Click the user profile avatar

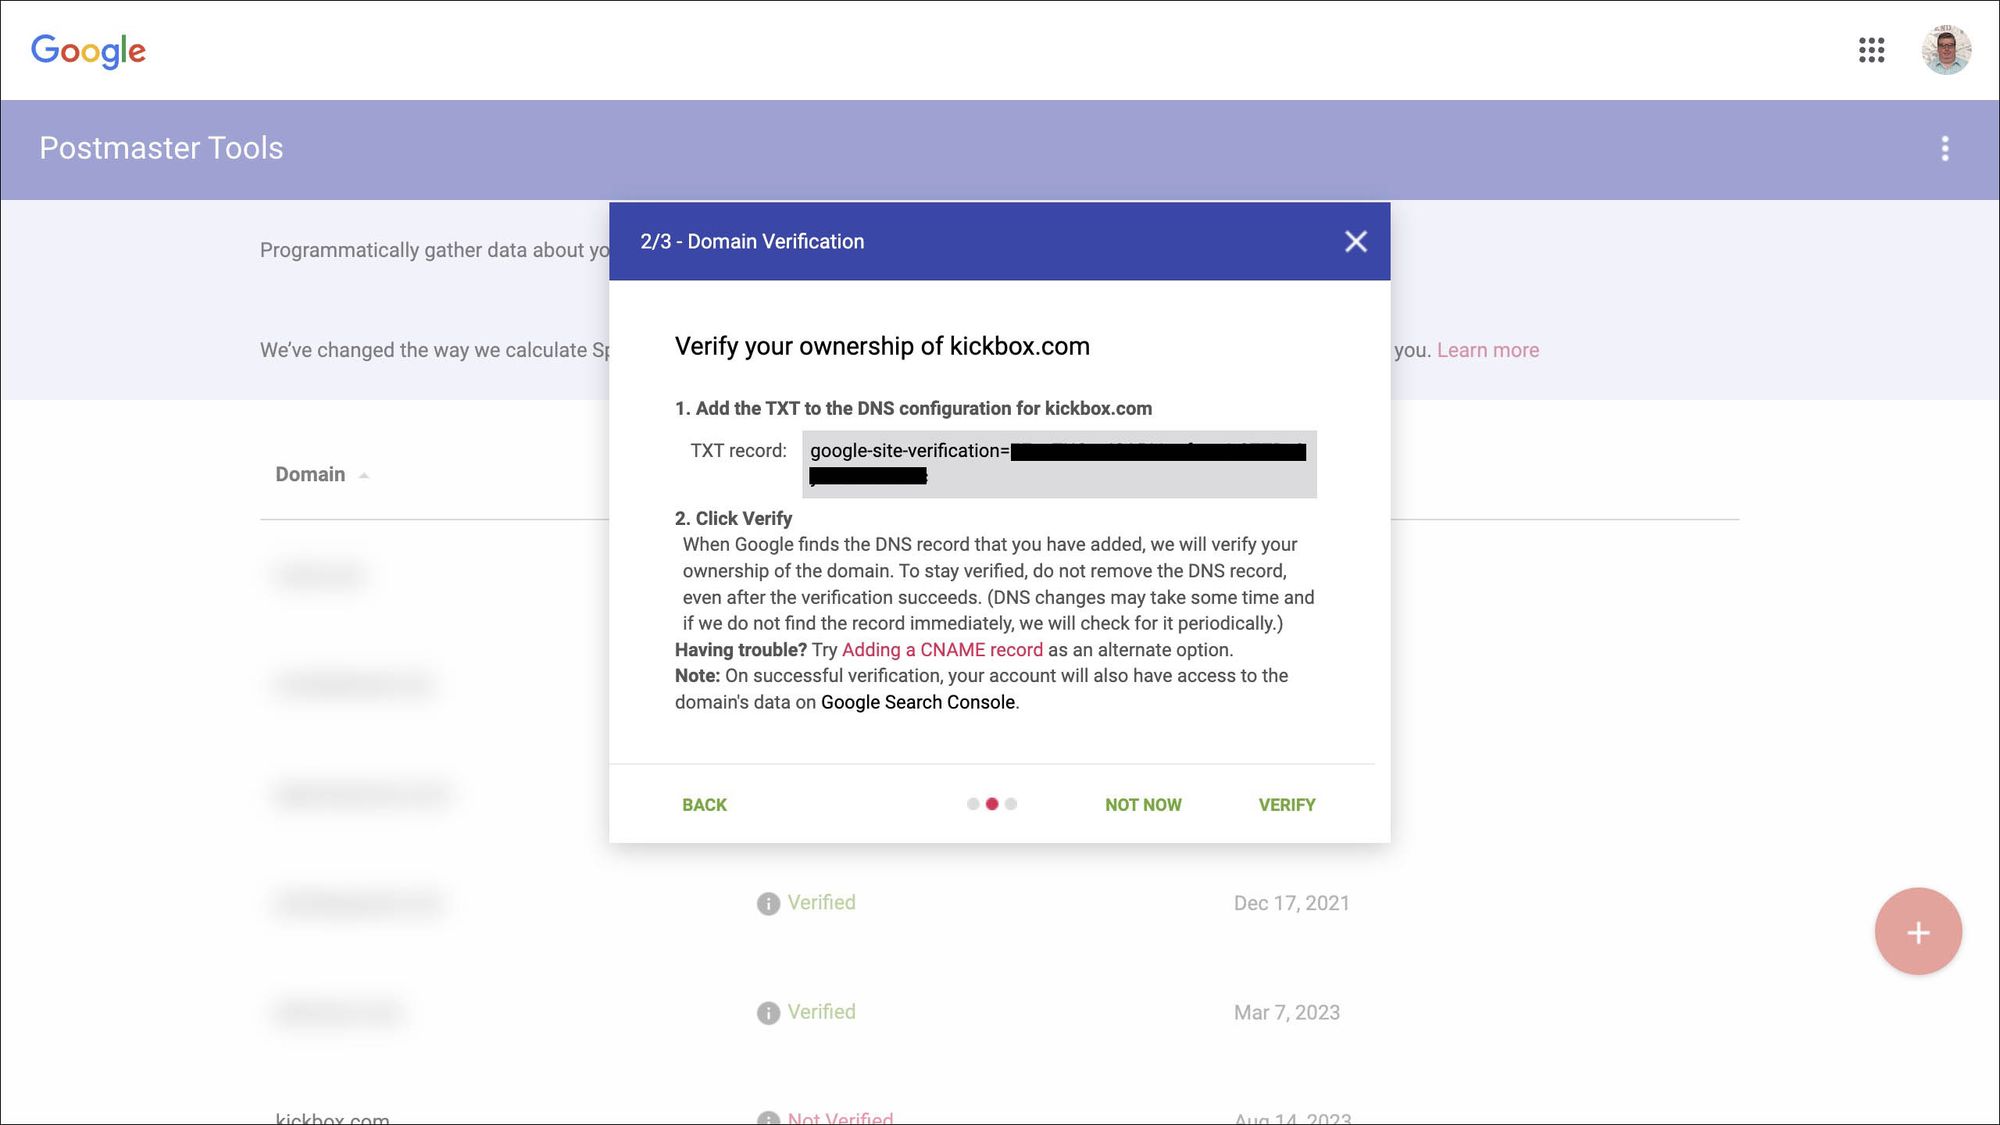[1945, 50]
